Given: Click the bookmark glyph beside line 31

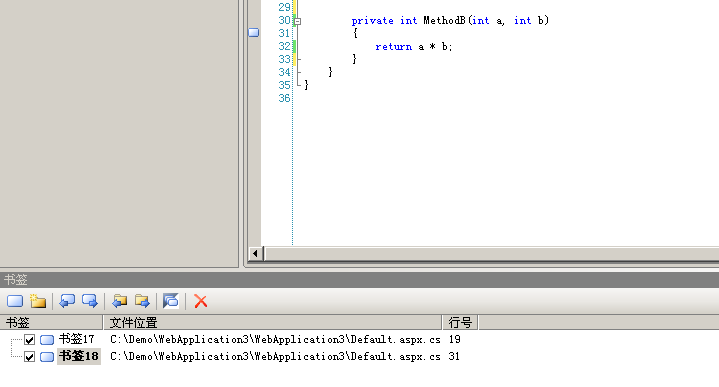Looking at the screenshot, I should (254, 33).
